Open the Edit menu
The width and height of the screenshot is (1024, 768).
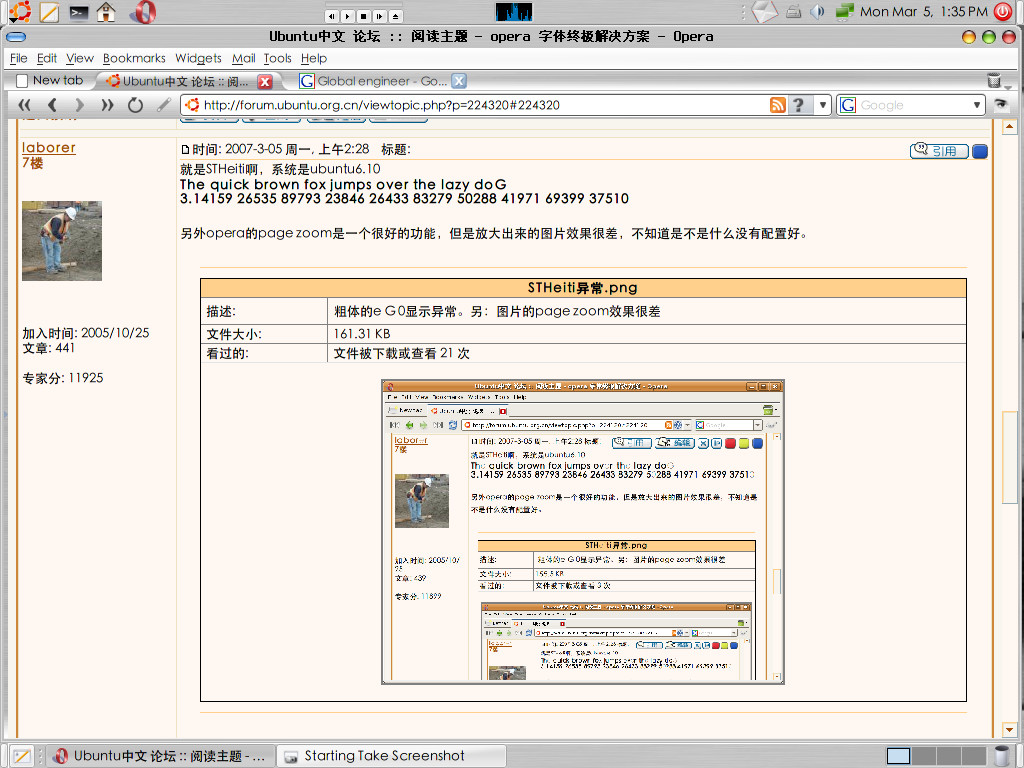(x=47, y=58)
